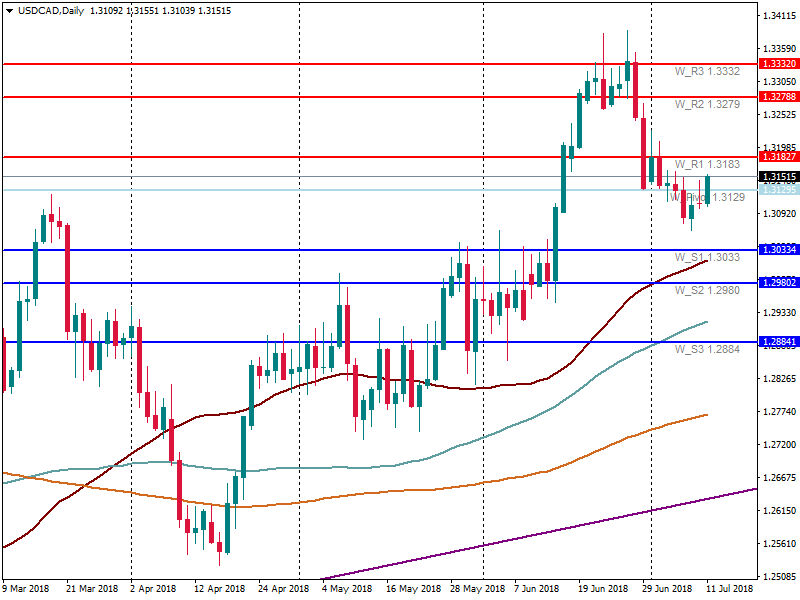Select the red 1.31827 axis price tag
The width and height of the screenshot is (800, 600).
pos(778,157)
